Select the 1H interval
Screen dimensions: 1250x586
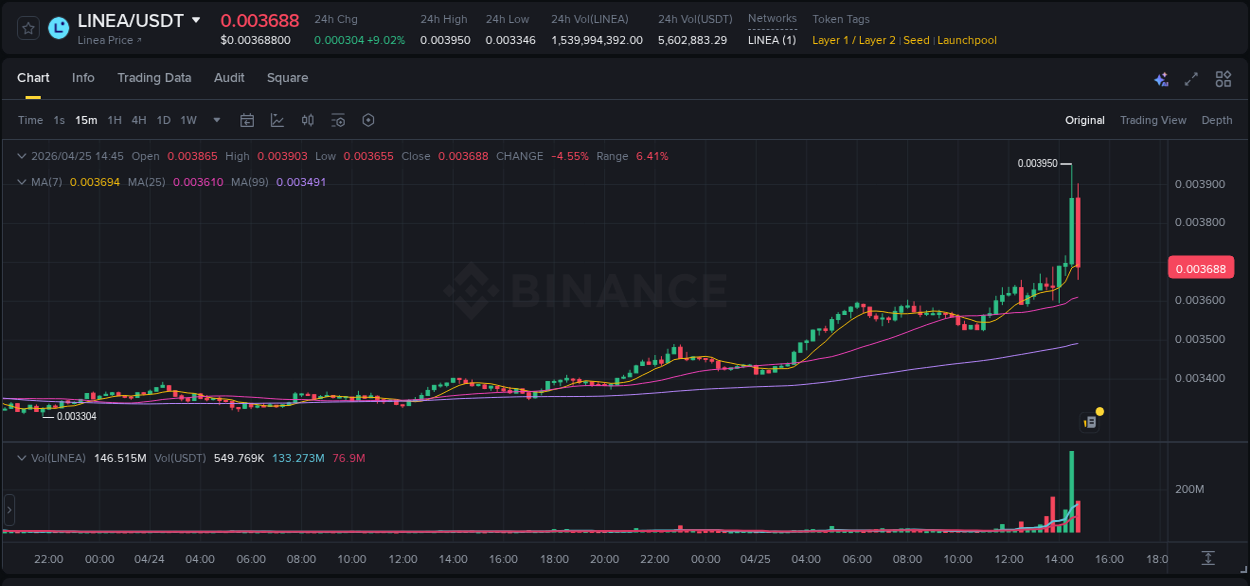pyautogui.click(x=114, y=120)
